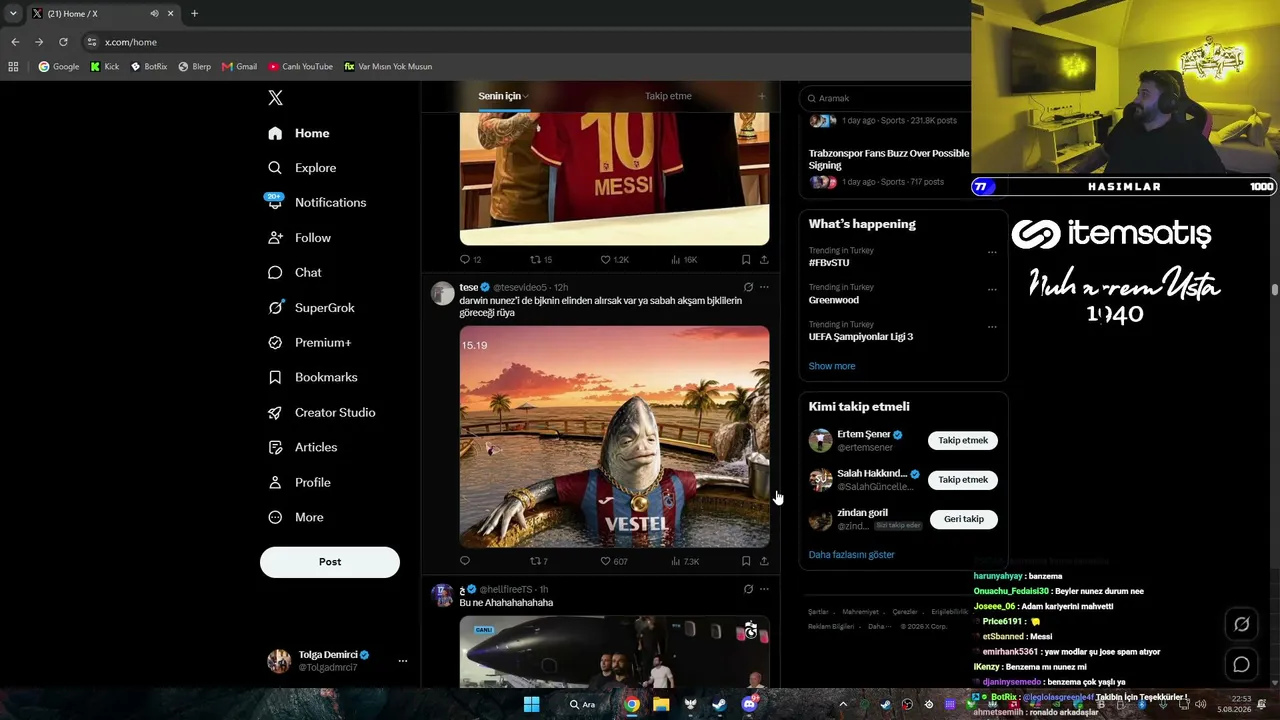Open more options on hellfireTS post
This screenshot has width=1280, height=720.
pyautogui.click(x=764, y=589)
